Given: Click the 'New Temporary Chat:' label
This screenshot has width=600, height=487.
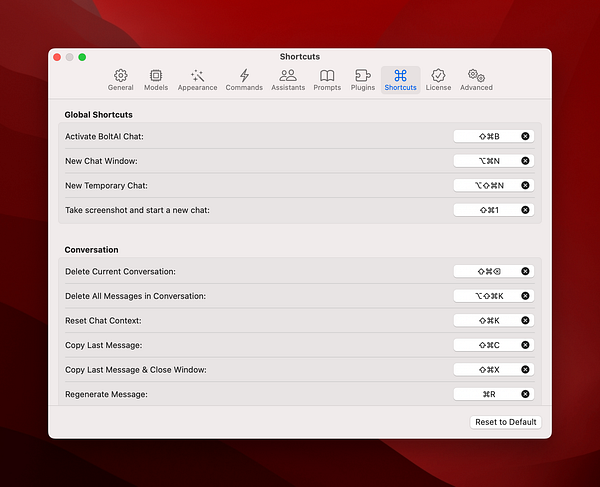Looking at the screenshot, I should [x=106, y=186].
